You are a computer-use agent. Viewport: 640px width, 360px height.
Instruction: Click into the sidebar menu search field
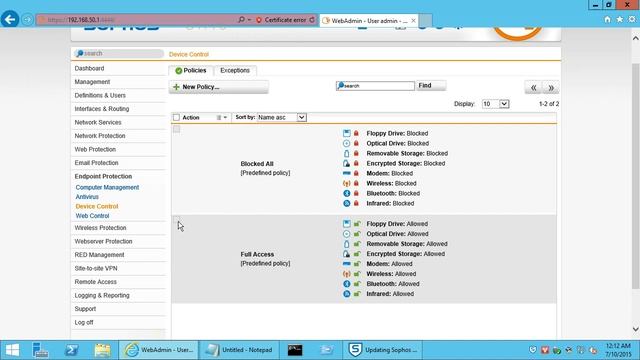click(x=119, y=53)
